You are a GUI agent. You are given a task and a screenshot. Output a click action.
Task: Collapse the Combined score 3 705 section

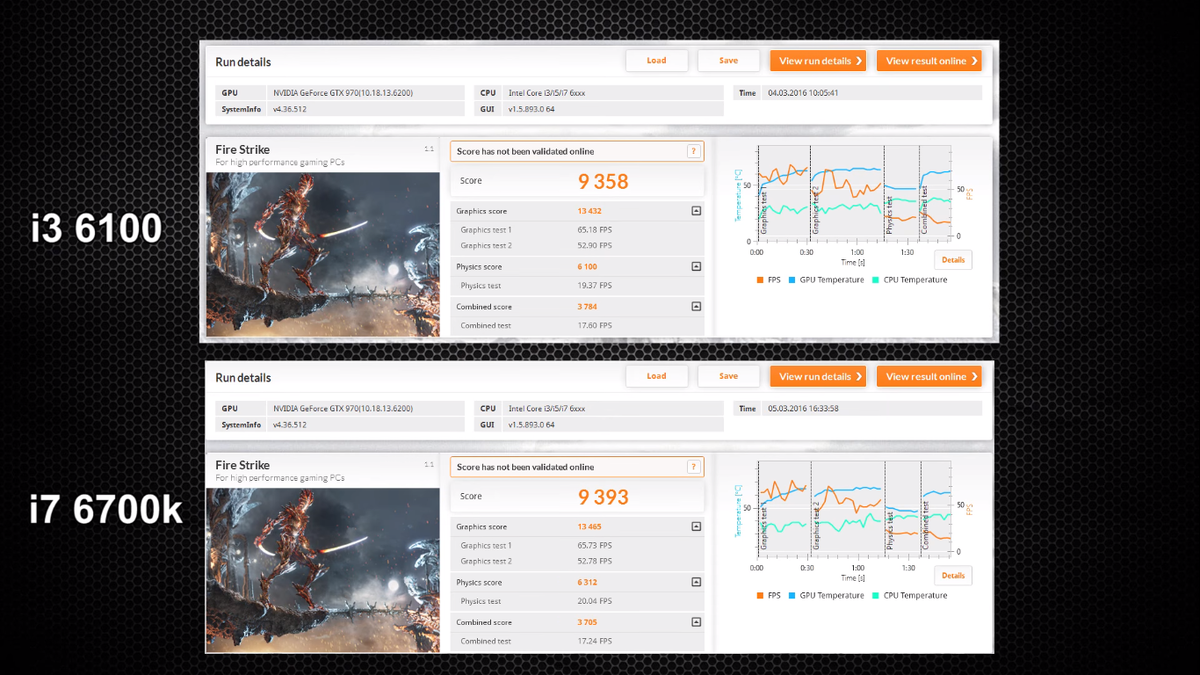point(696,622)
